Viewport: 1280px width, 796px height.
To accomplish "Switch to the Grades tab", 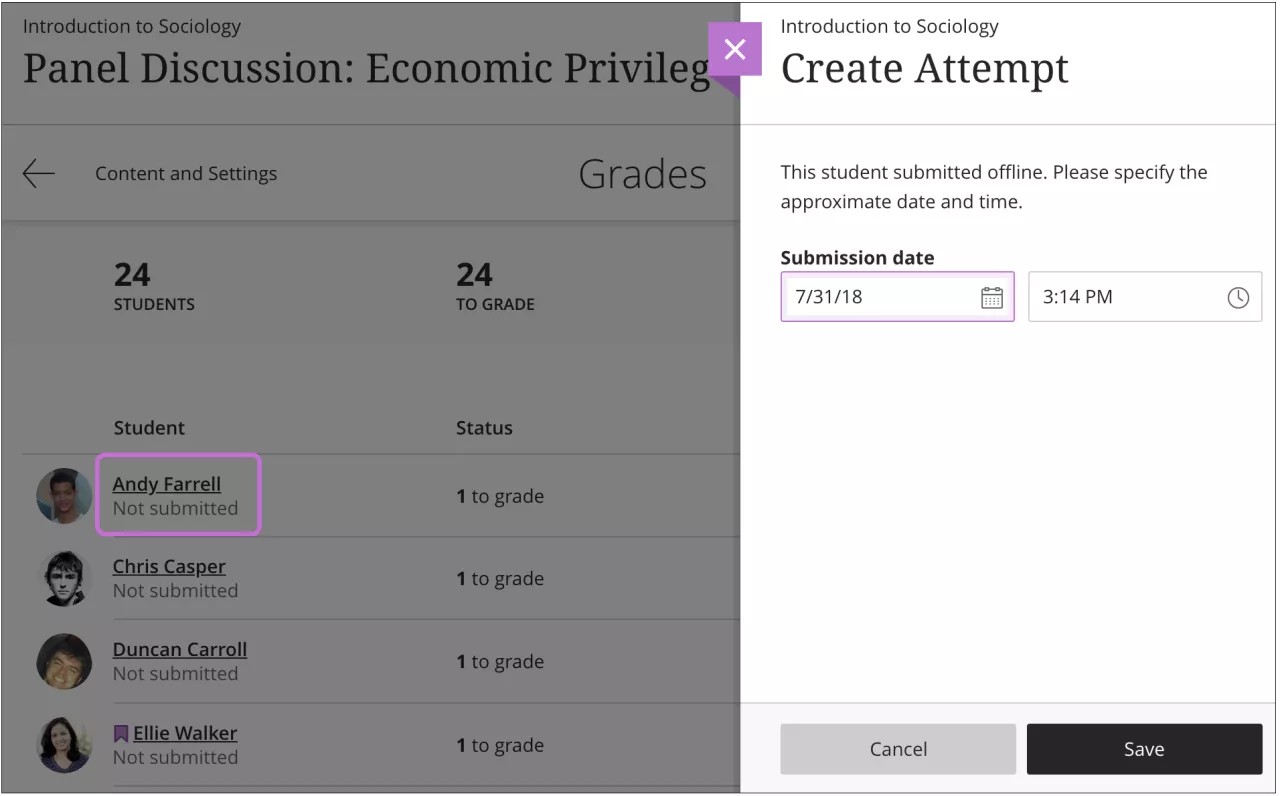I will (x=642, y=173).
